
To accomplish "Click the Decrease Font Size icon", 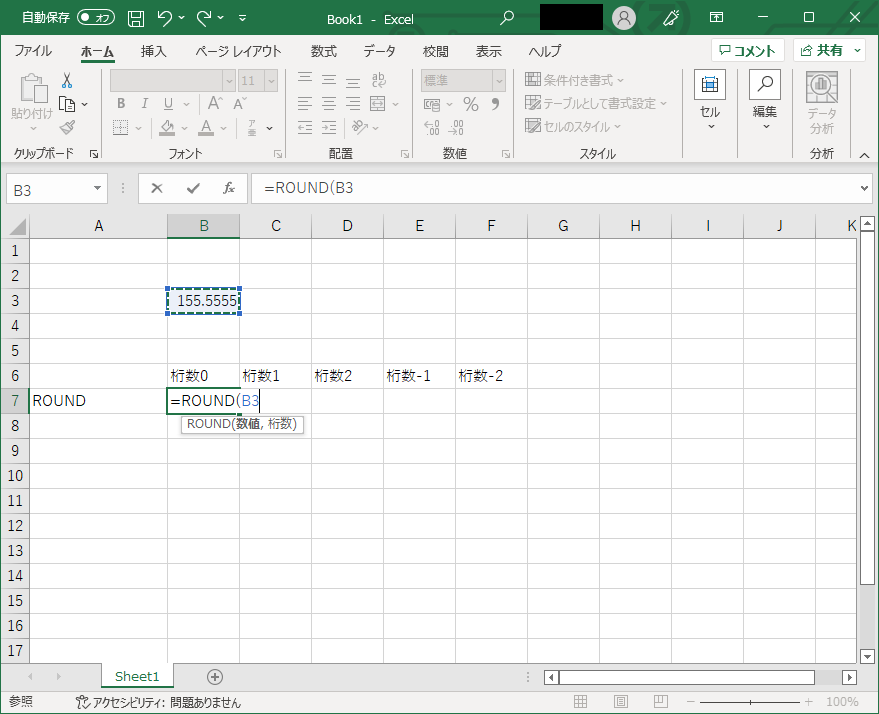I will pos(240,103).
